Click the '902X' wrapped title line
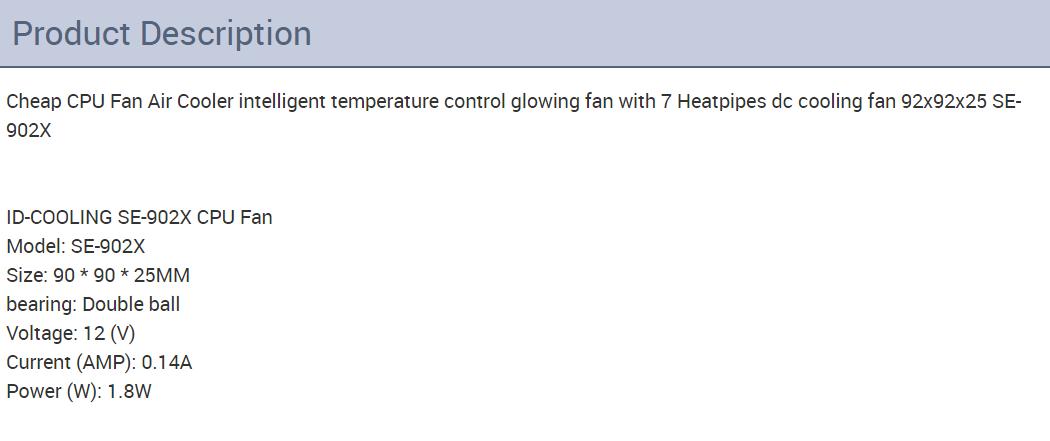The height and width of the screenshot is (441, 1050). coord(29,130)
